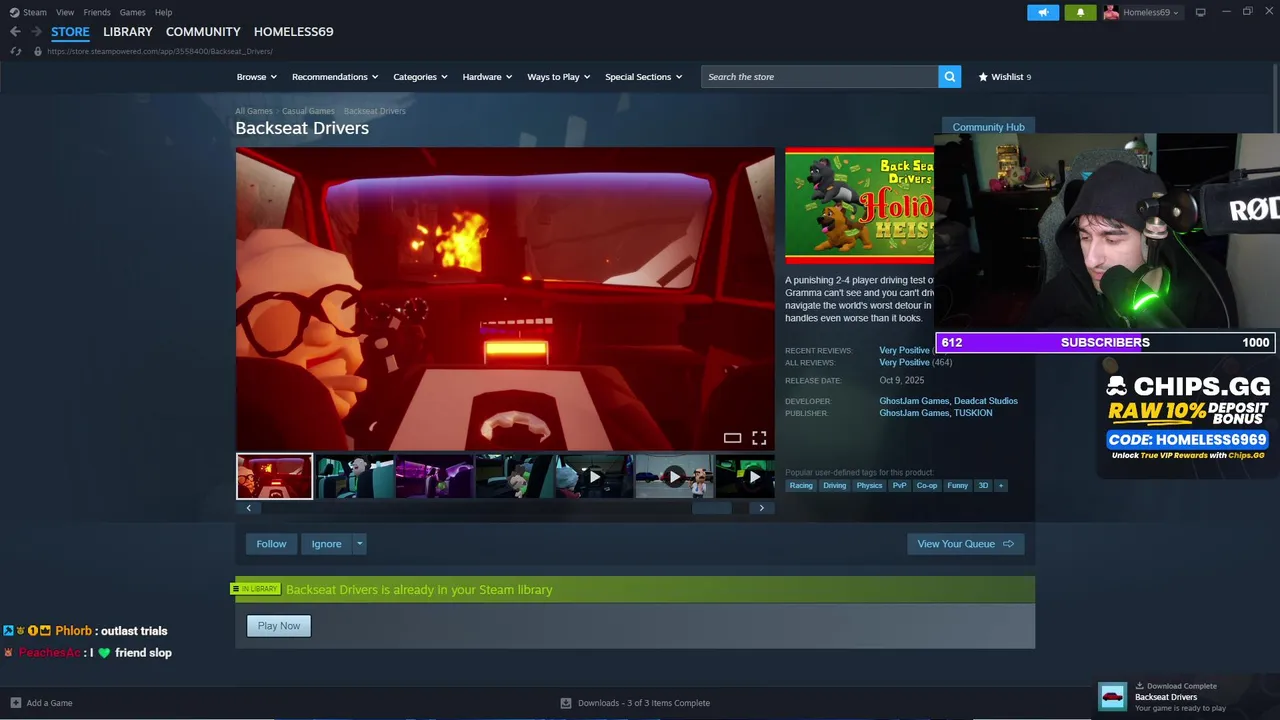Screen dimensions: 1280x720
Task: Open the TUSKION publisher link
Action: click(x=973, y=413)
